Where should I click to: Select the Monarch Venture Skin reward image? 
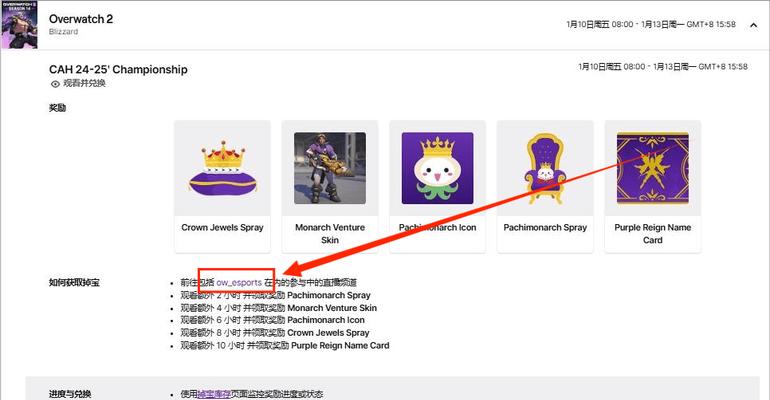tap(330, 168)
